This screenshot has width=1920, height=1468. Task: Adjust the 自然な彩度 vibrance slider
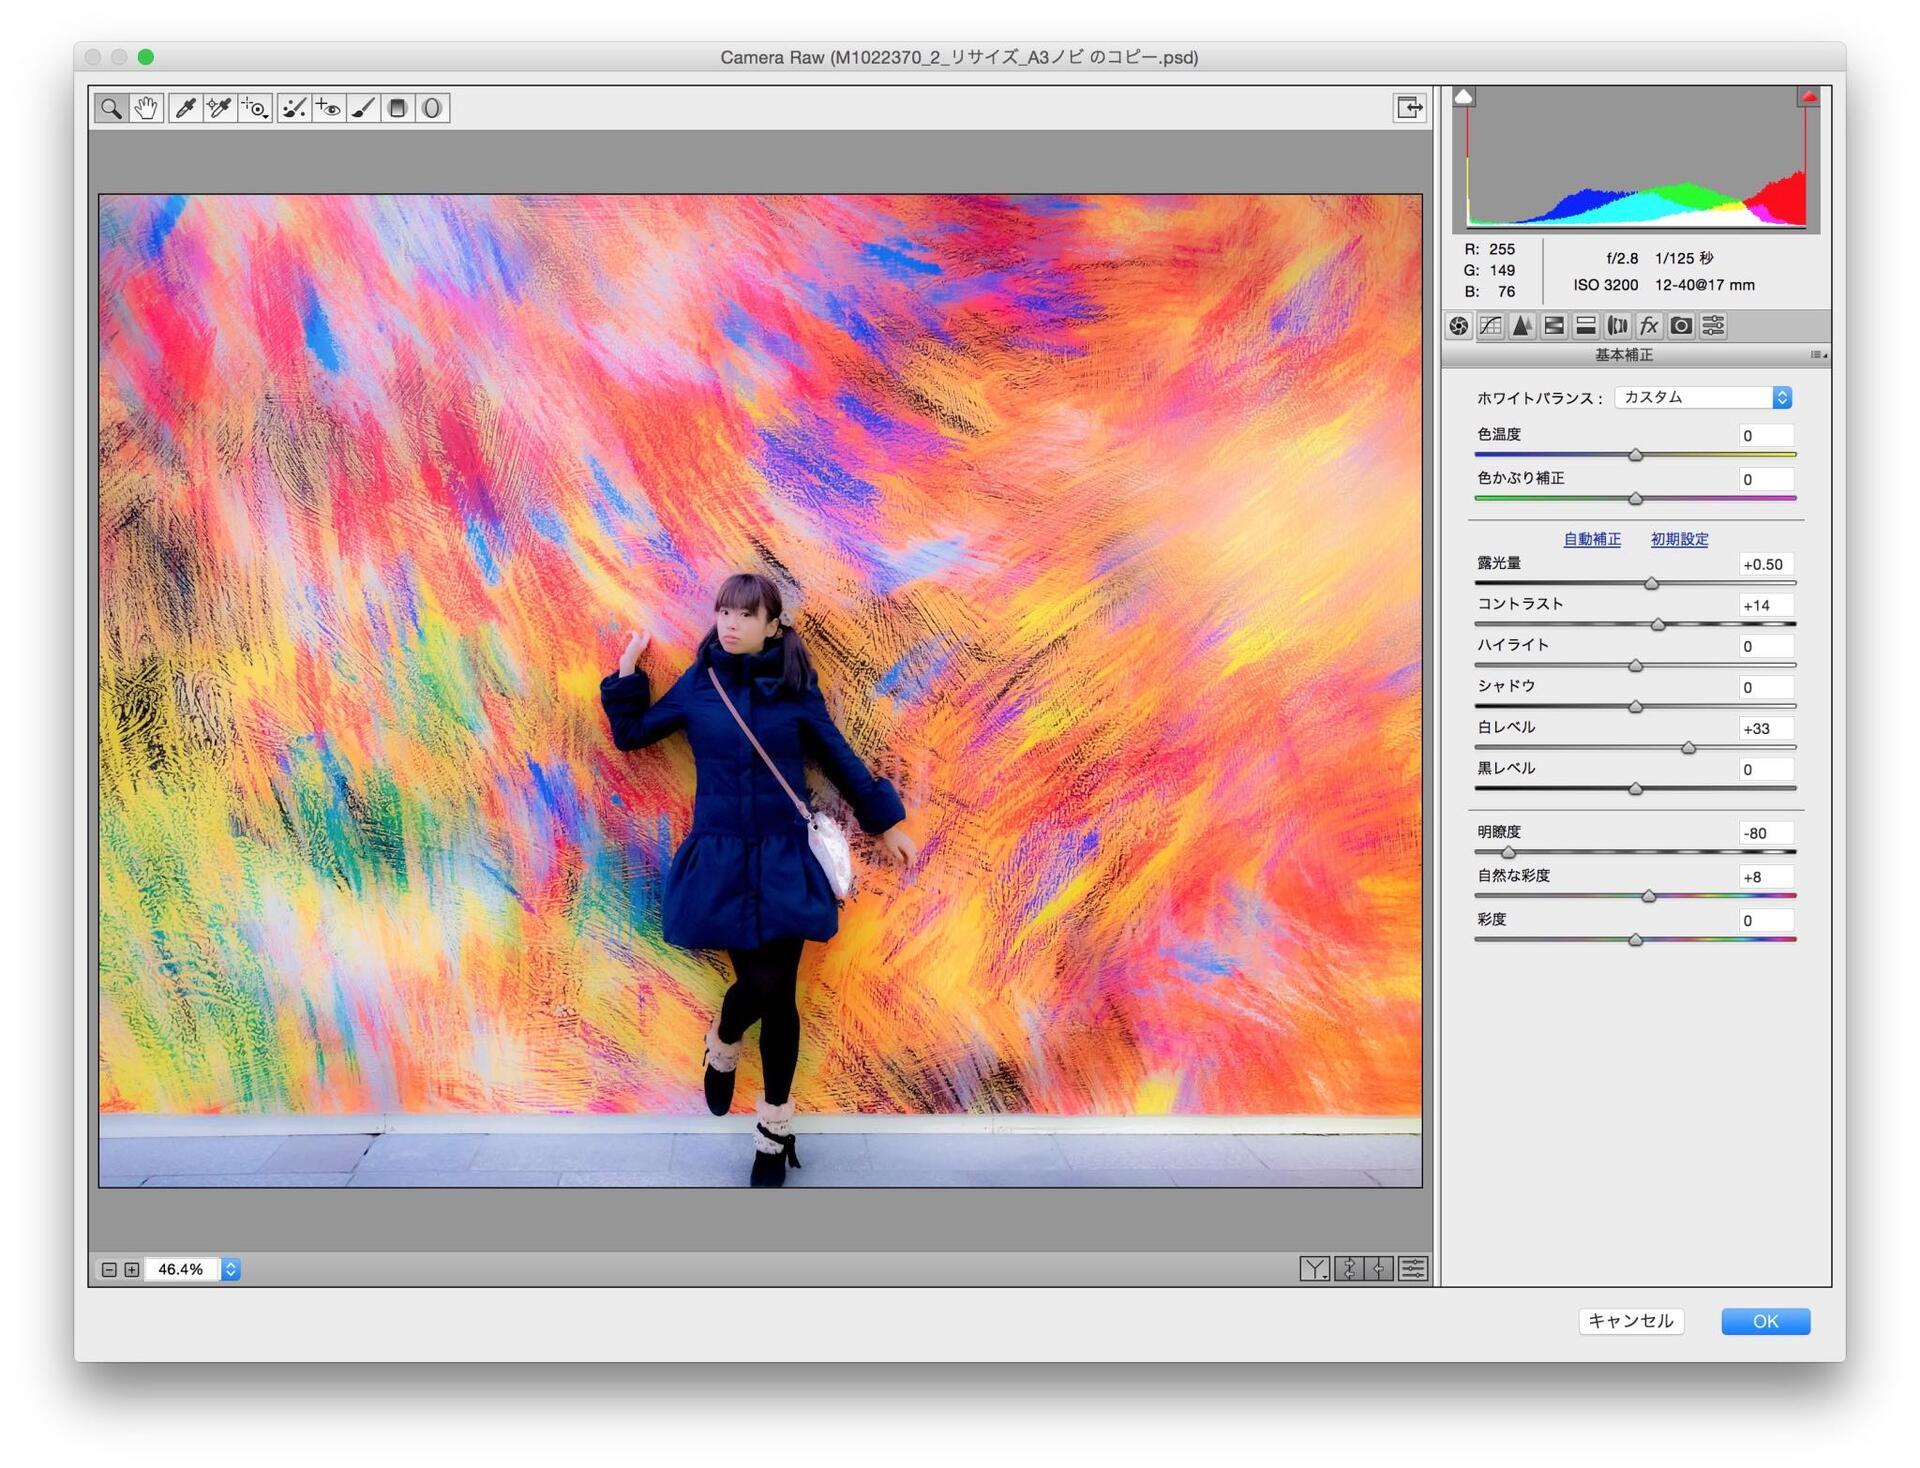[x=1649, y=897]
